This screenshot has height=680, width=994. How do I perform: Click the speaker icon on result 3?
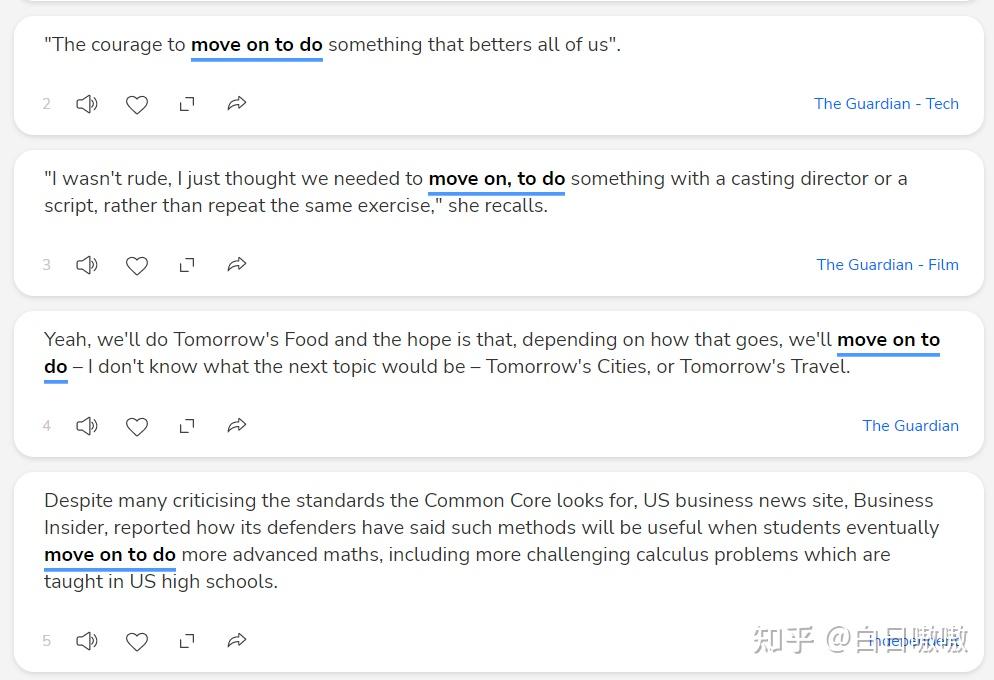(87, 264)
